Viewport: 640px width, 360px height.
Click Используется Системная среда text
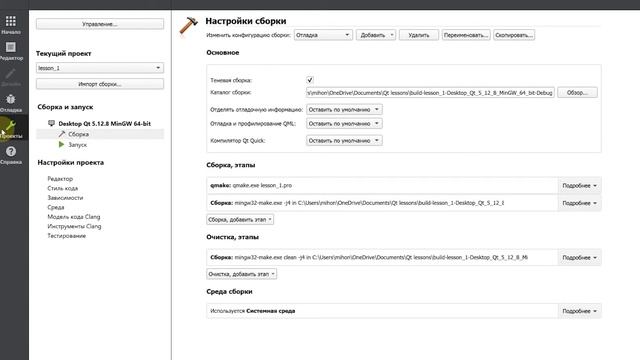point(253,311)
